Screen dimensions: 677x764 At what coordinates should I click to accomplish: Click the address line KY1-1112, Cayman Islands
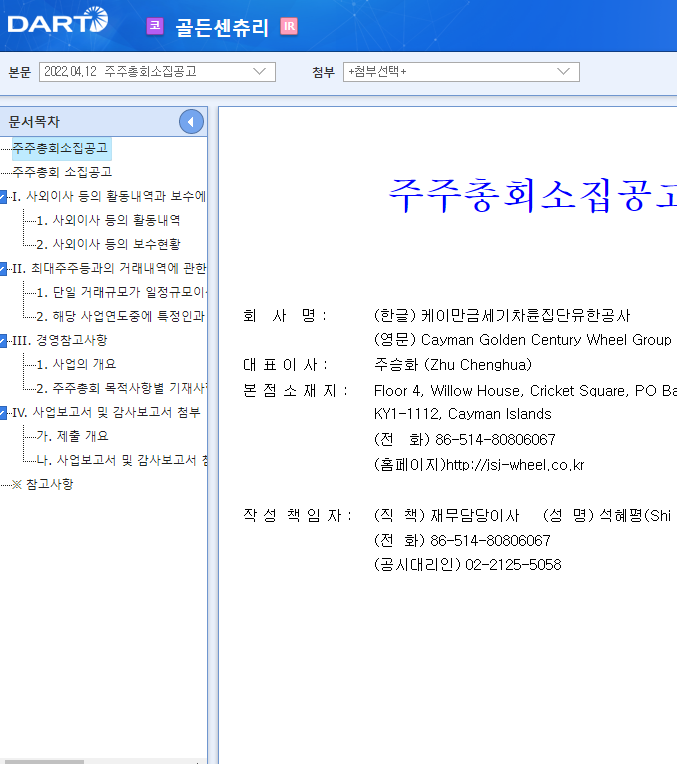tap(463, 414)
